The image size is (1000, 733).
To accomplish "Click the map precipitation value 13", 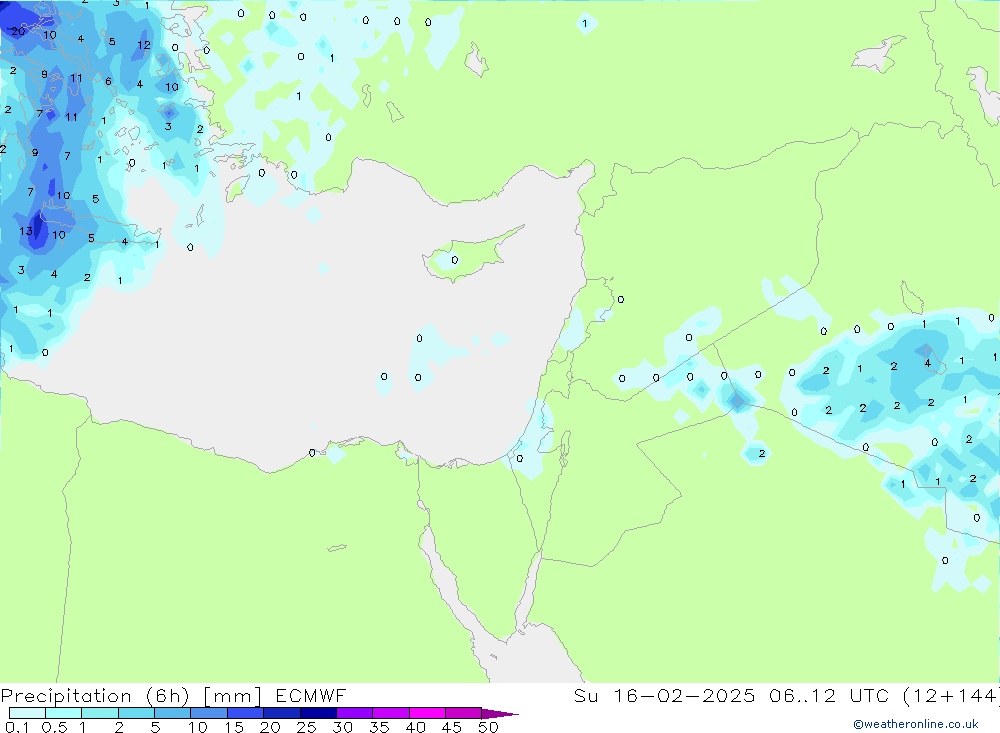I will coord(26,231).
